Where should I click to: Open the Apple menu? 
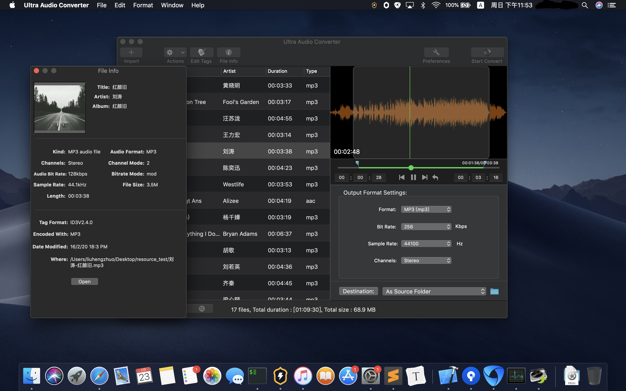pyautogui.click(x=12, y=5)
